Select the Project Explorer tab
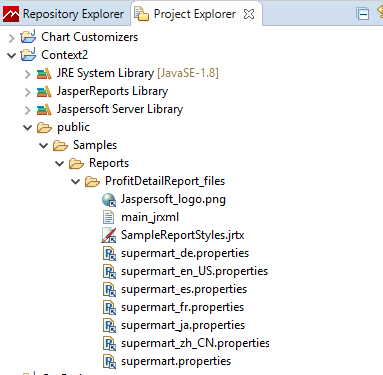Viewport: 383px width, 375px height. (194, 14)
